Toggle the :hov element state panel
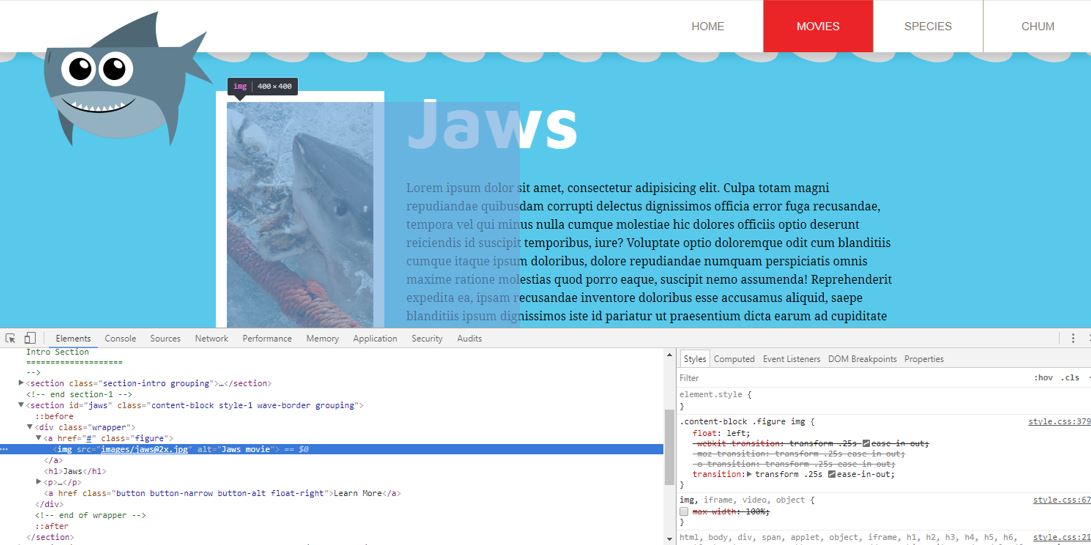The height and width of the screenshot is (545, 1091). pos(1043,378)
